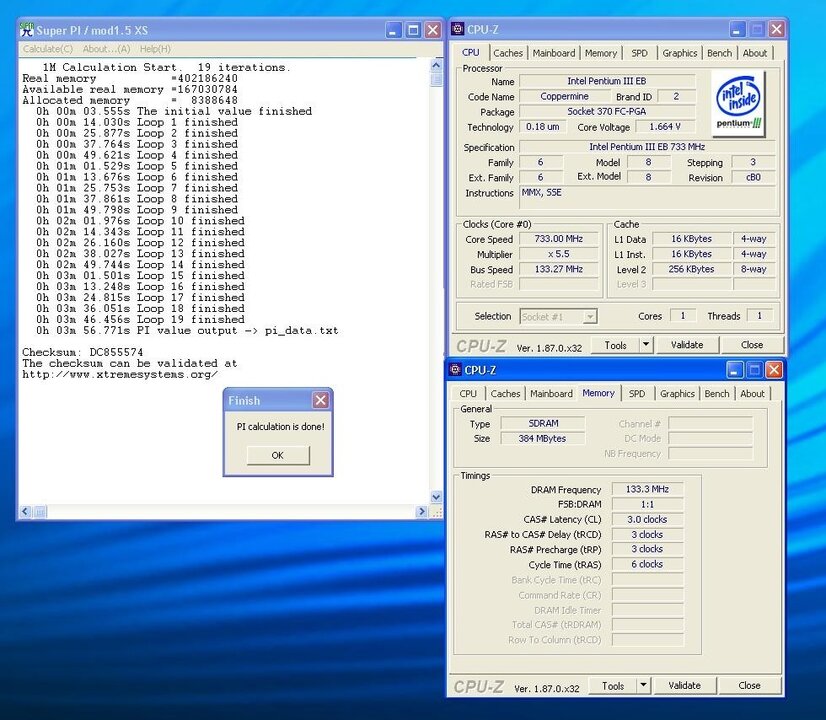
Task: Select CPU tab in upper CPU-Z window
Action: point(470,53)
